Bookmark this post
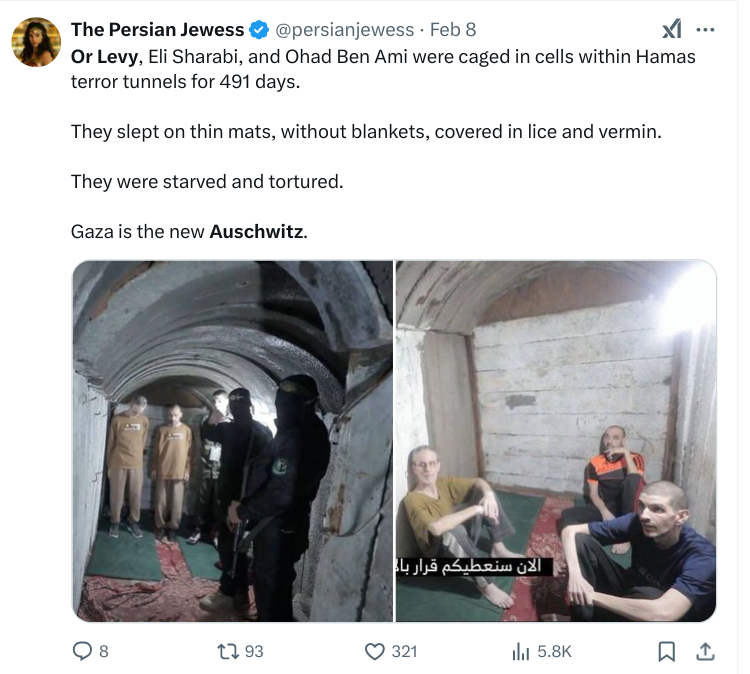Screen dimensions: 750x674 pos(666,652)
